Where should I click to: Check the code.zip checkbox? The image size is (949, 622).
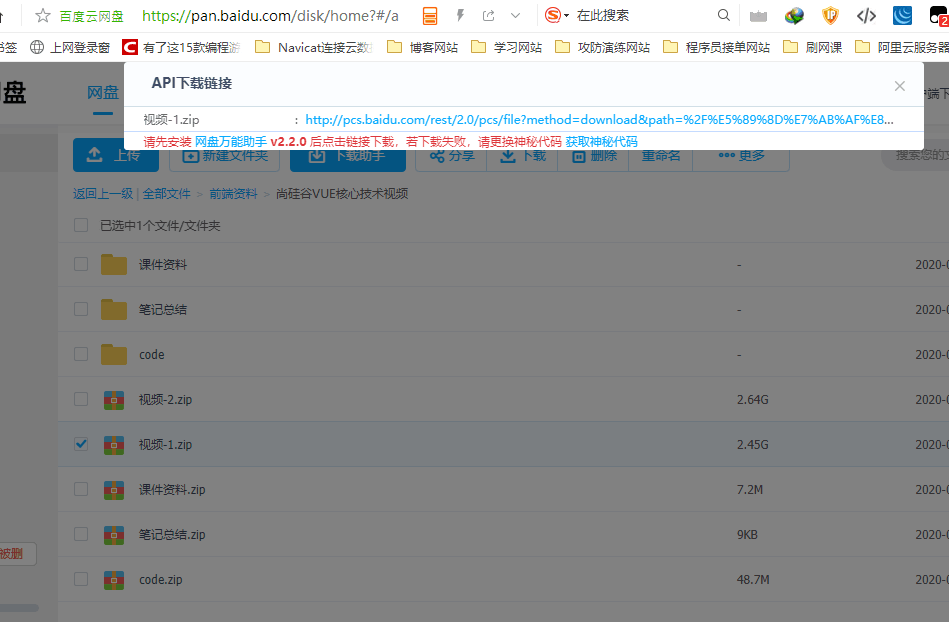tap(80, 579)
